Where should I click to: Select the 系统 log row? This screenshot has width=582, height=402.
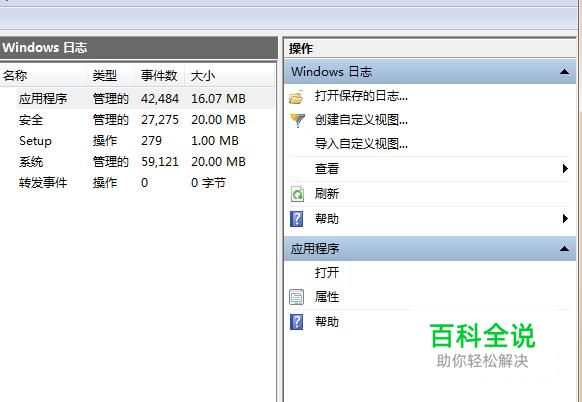click(137, 162)
